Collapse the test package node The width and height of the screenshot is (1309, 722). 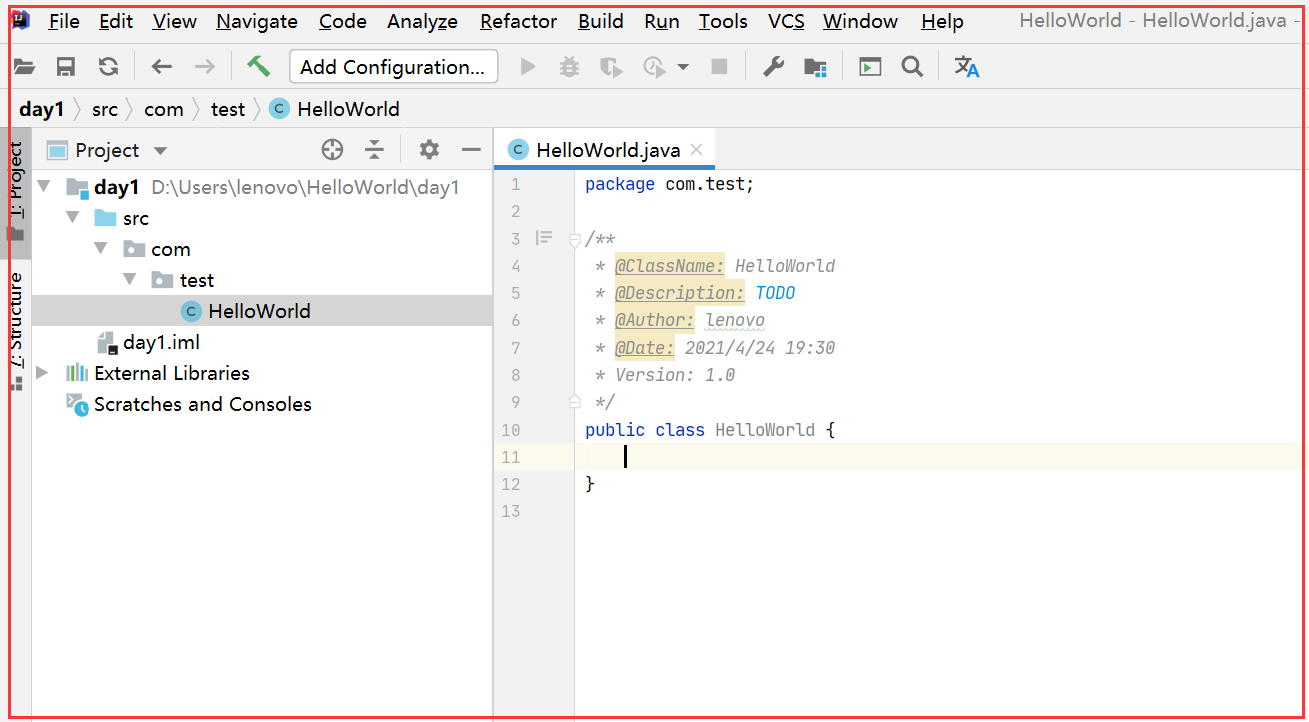(129, 279)
